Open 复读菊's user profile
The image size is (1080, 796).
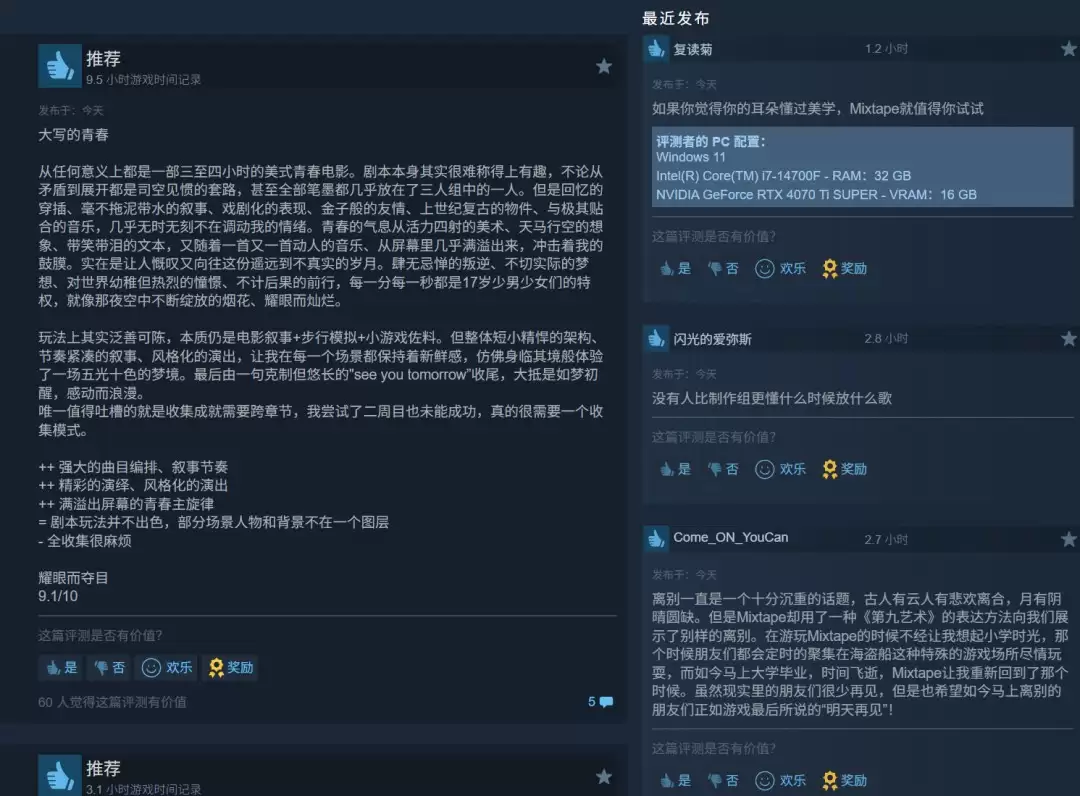[x=692, y=50]
